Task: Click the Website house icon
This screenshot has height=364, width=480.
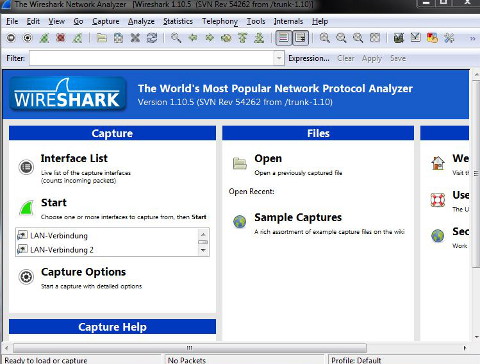Action: [438, 163]
